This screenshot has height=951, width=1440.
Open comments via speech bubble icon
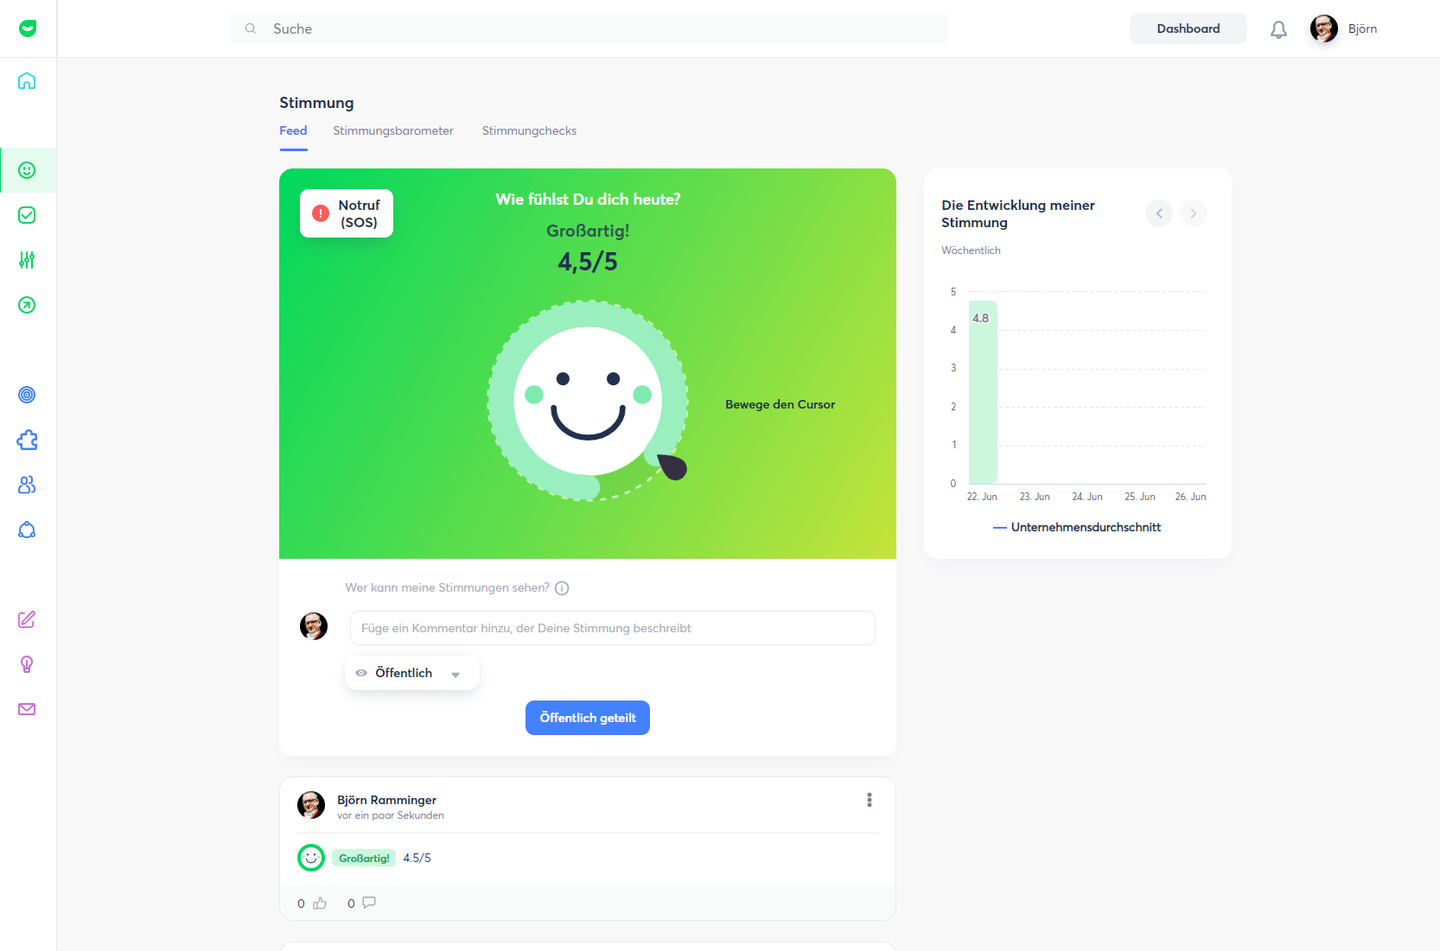point(369,903)
